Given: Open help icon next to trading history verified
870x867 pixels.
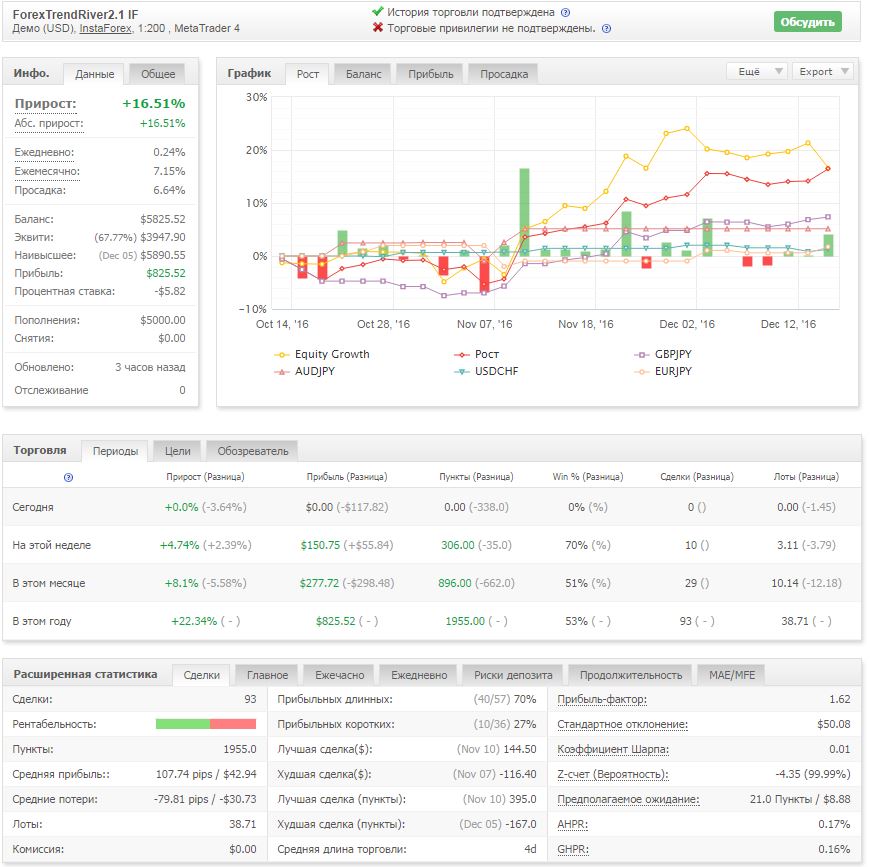Looking at the screenshot, I should [x=565, y=12].
